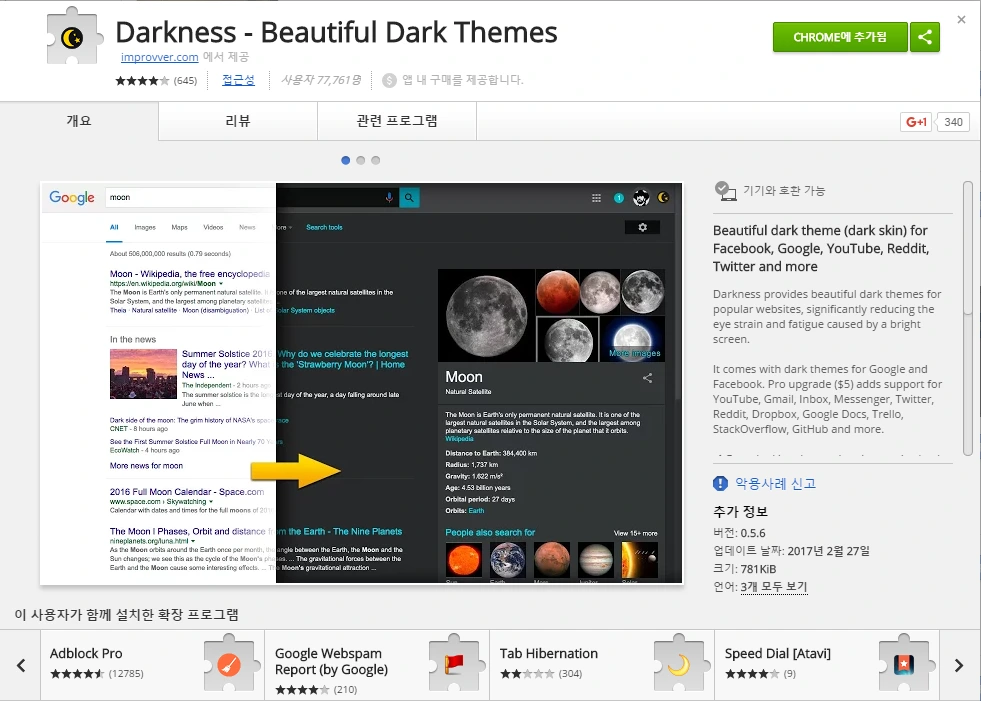Click 3개 모두 보기 languages link
This screenshot has height=701, width=981.
point(774,586)
